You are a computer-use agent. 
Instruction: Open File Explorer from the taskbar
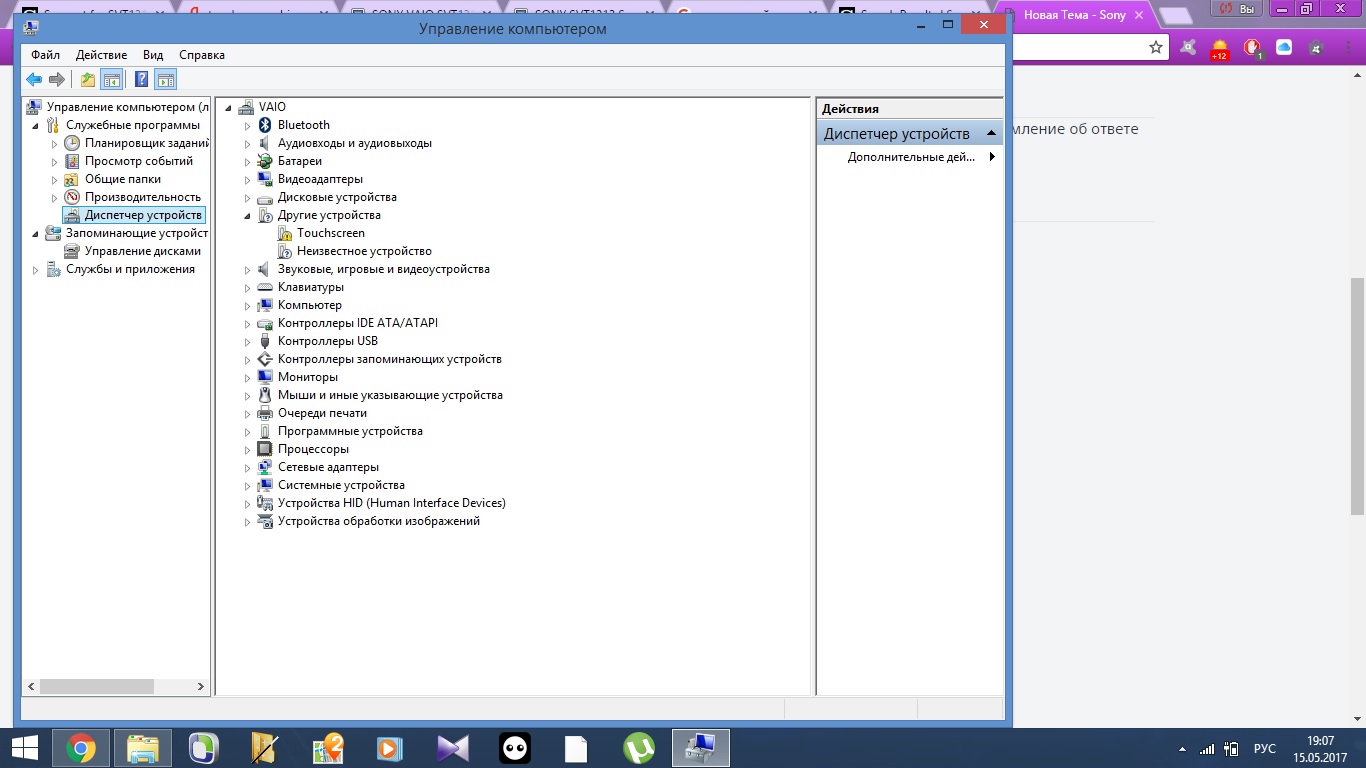click(x=143, y=748)
